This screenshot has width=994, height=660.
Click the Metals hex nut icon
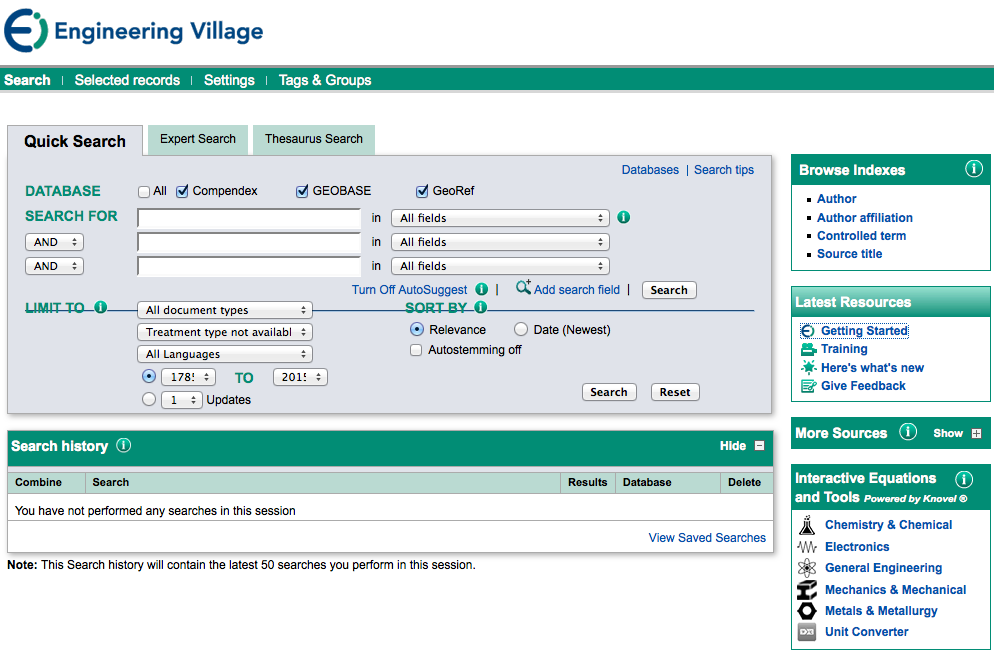point(807,611)
